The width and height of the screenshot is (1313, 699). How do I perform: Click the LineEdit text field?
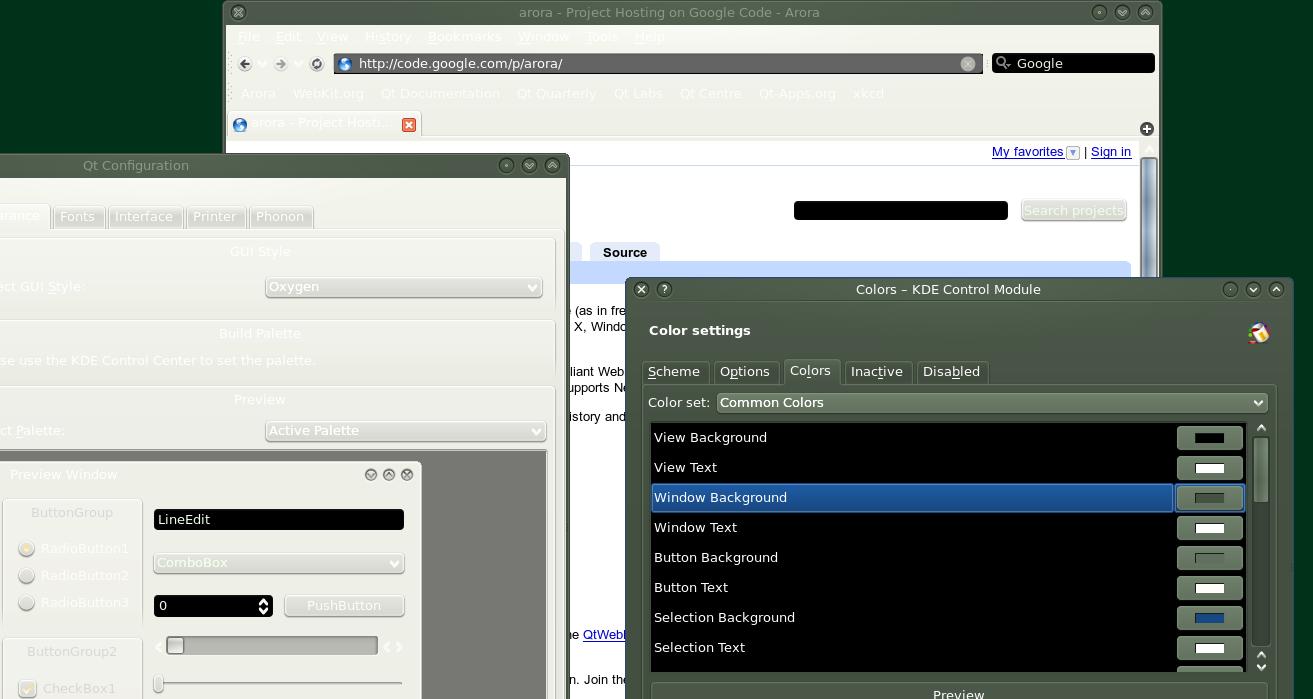click(x=278, y=520)
